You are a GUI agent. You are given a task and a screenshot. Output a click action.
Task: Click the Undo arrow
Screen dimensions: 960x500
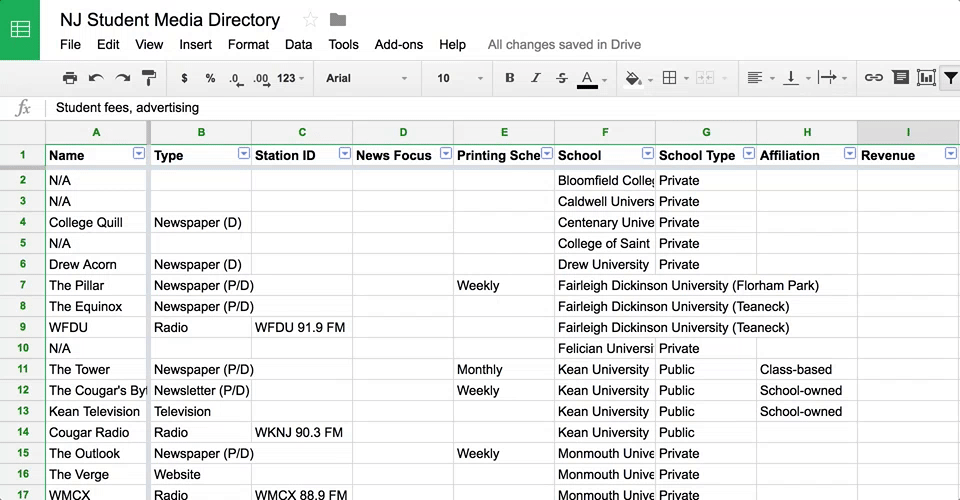pyautogui.click(x=96, y=78)
